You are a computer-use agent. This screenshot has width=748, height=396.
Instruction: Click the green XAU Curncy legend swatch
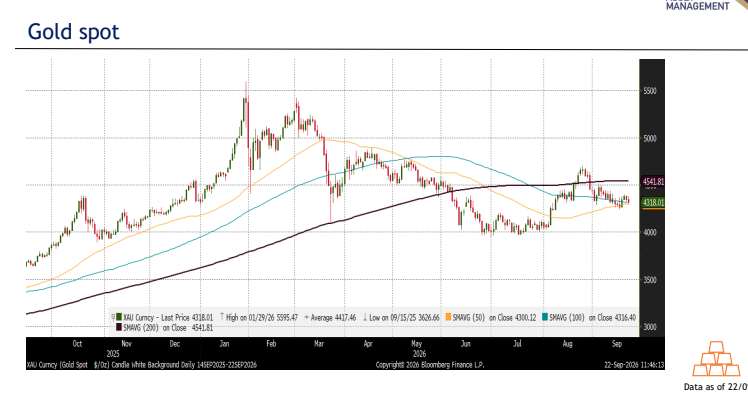click(x=119, y=317)
